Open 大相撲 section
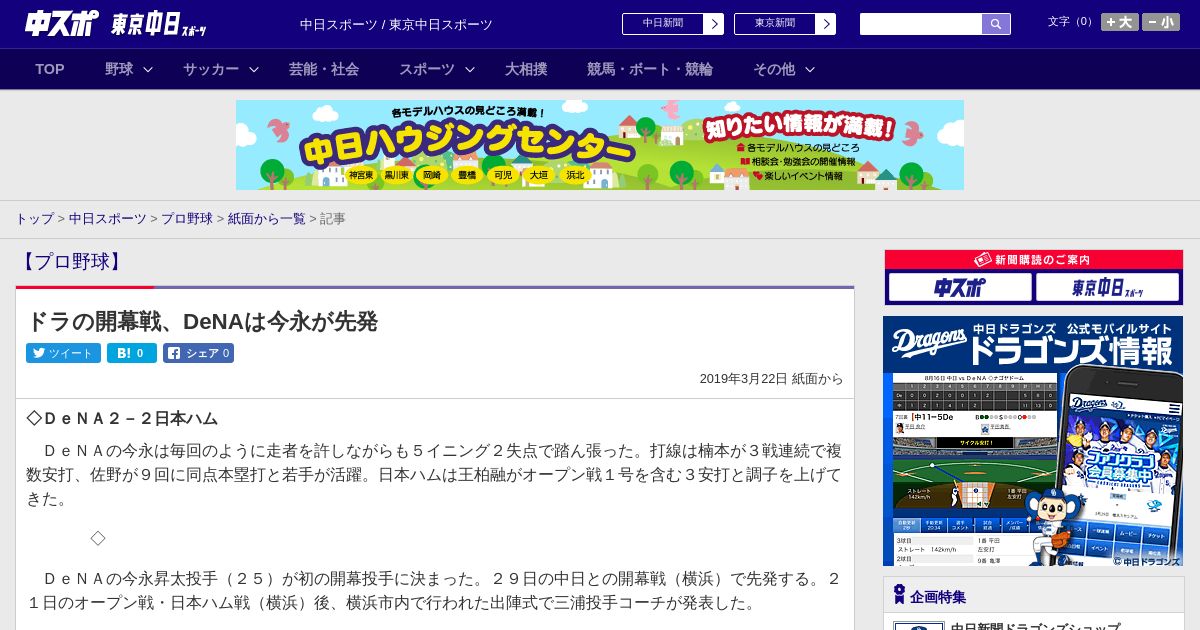The image size is (1200, 630). click(x=526, y=69)
